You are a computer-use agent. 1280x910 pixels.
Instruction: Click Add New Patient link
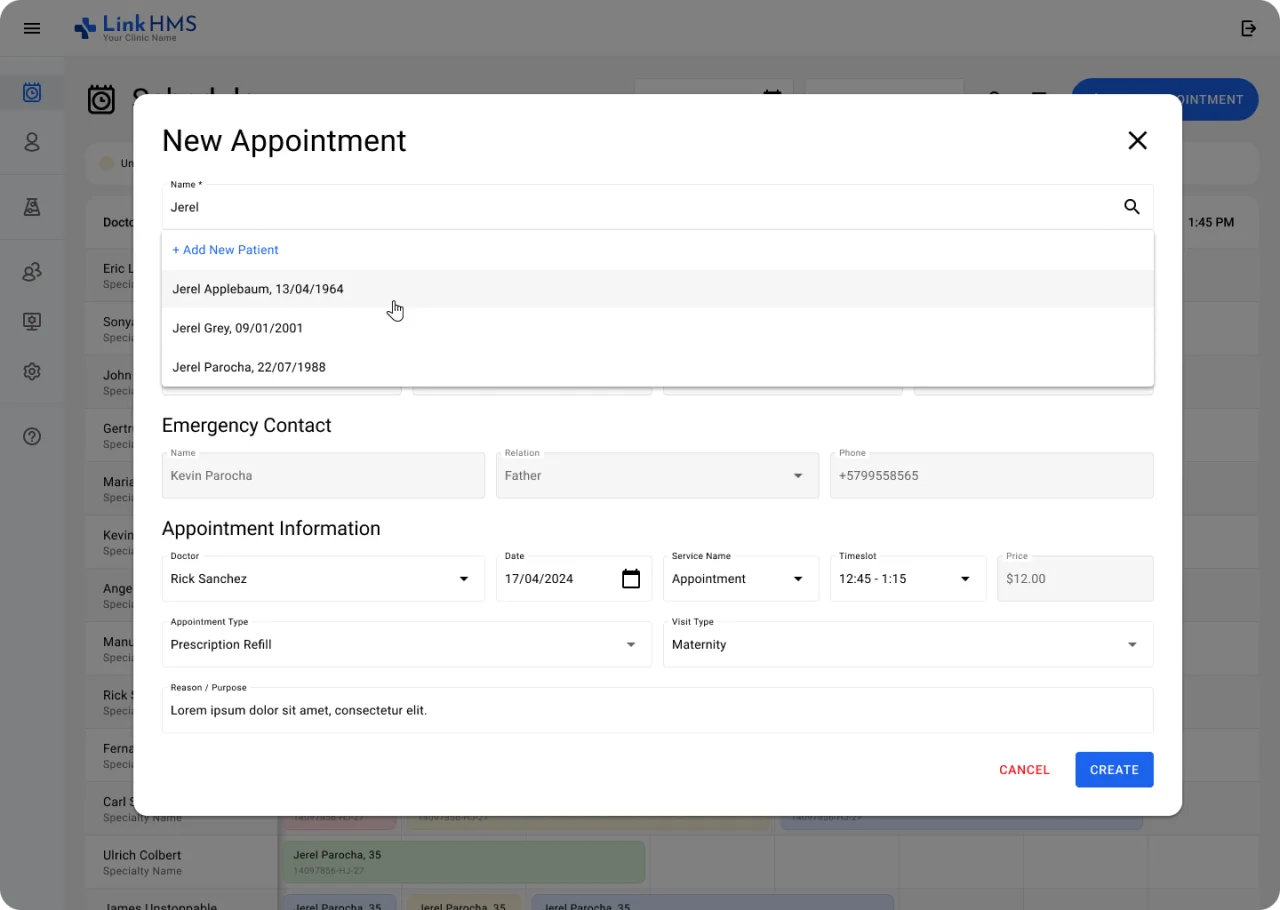coord(225,250)
